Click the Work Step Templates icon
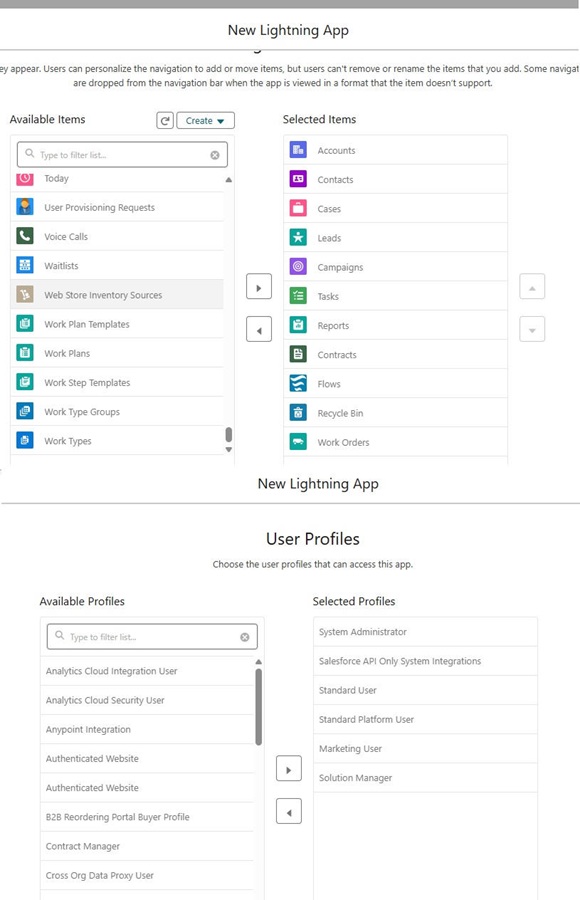This screenshot has height=900, width=580. pyautogui.click(x=25, y=382)
